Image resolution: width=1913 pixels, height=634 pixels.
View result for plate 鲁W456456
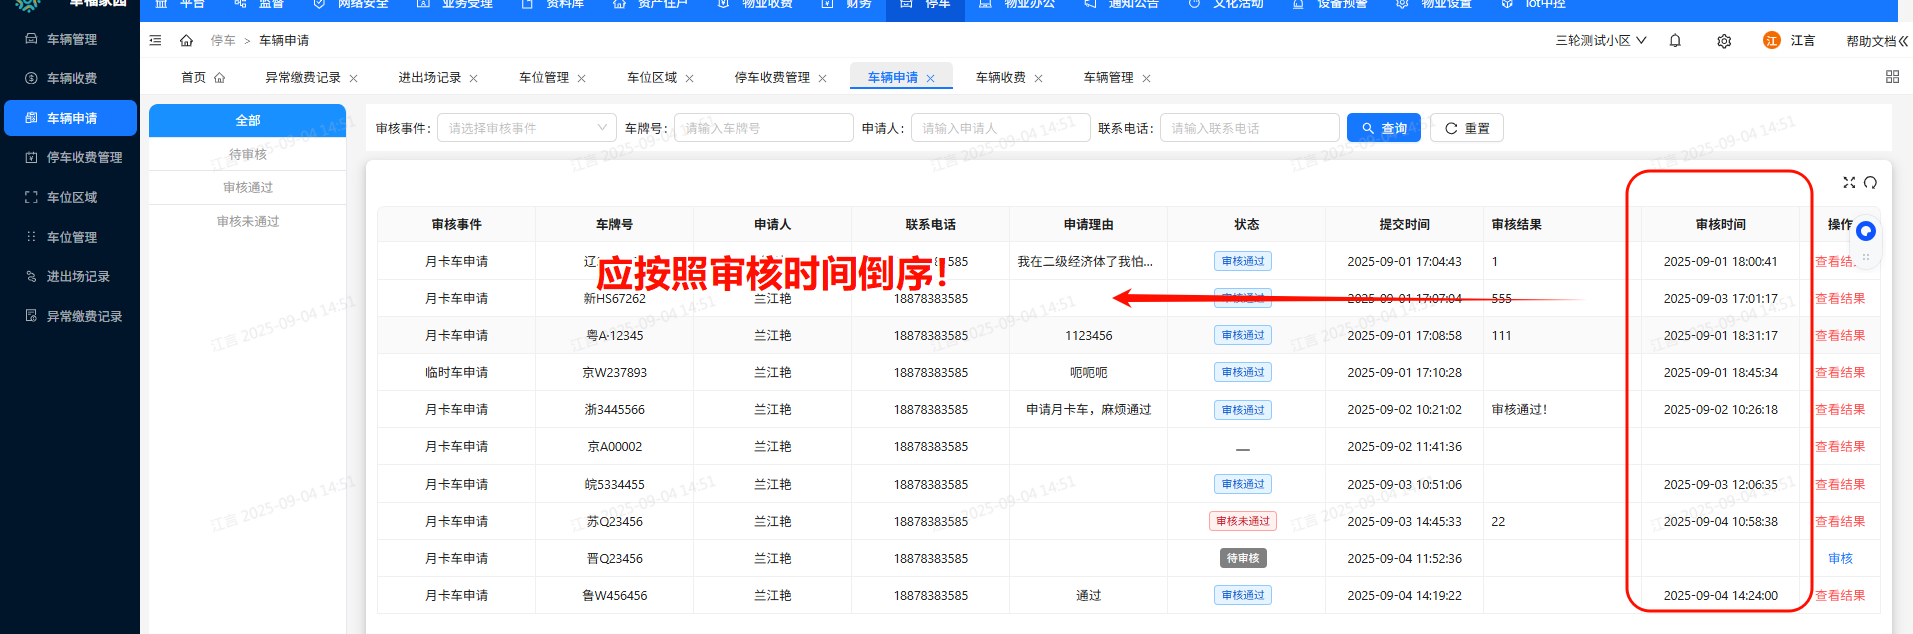click(x=1840, y=595)
